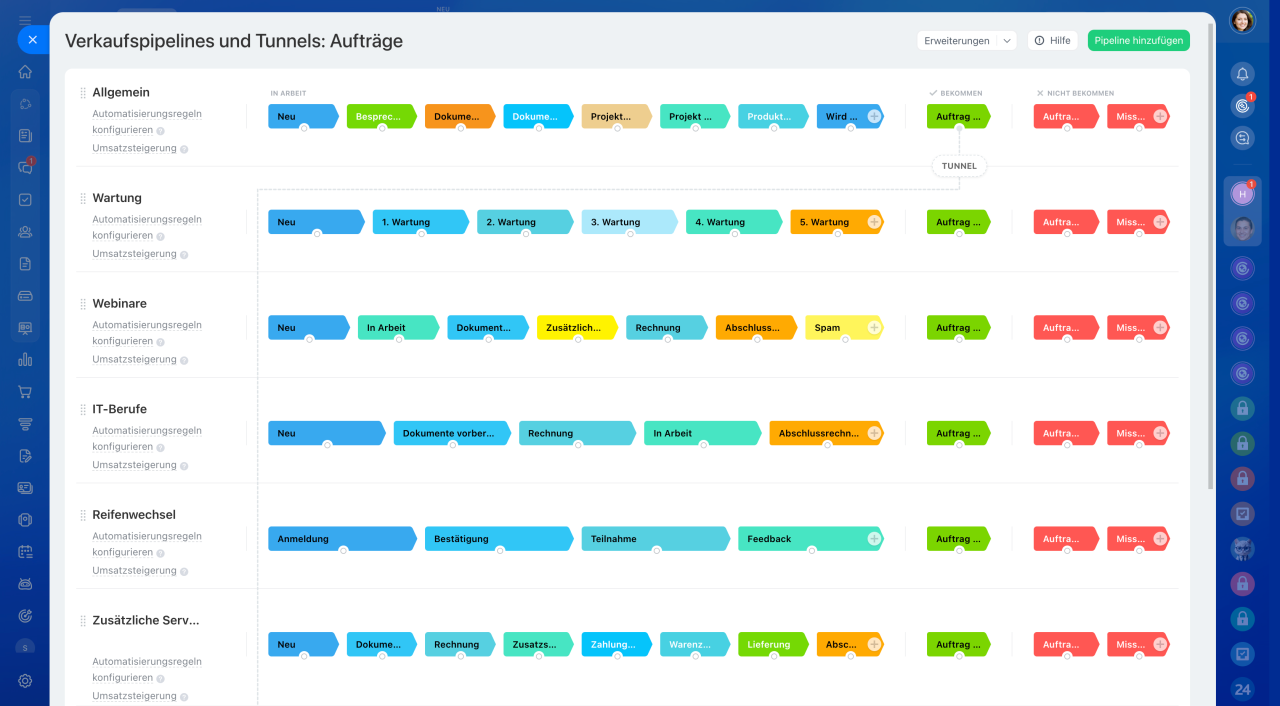This screenshot has width=1280, height=706.
Task: Open the user profile avatar at top right
Action: point(1242,21)
